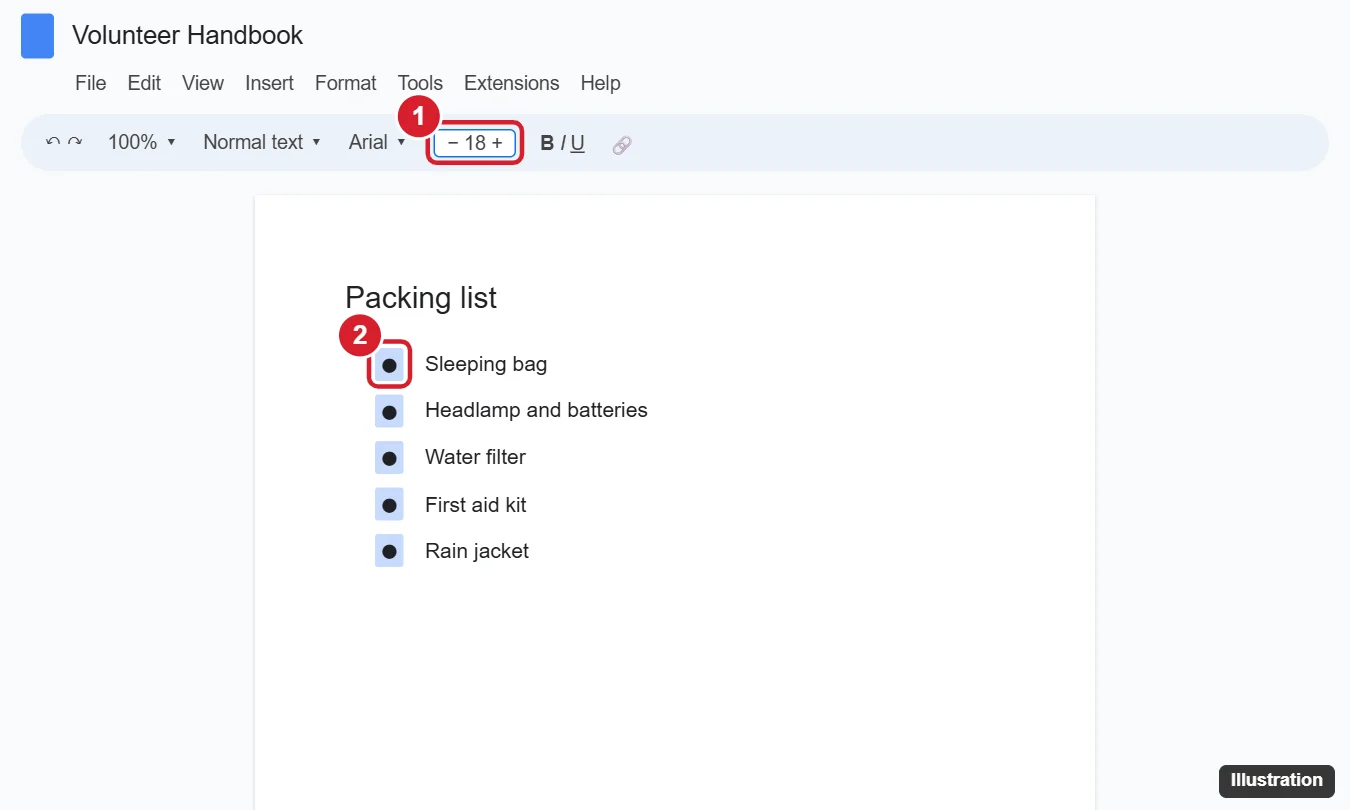Undo the last action
1350x810 pixels.
coord(53,142)
